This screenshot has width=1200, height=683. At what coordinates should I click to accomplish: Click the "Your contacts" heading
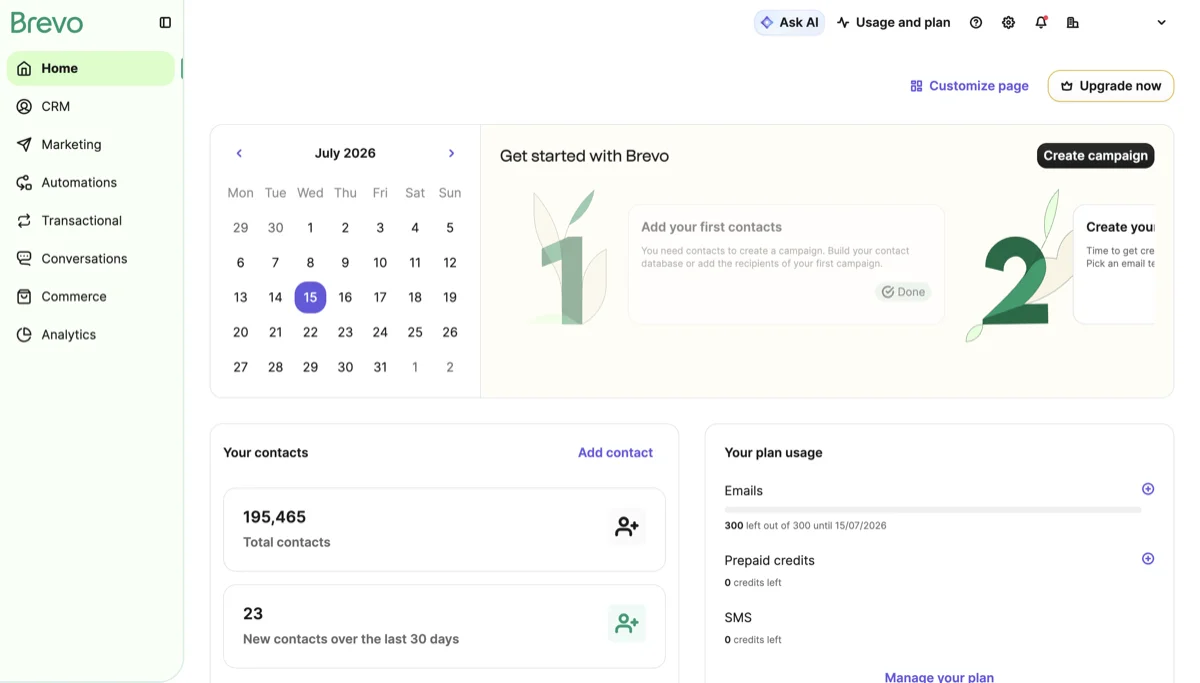tap(266, 452)
